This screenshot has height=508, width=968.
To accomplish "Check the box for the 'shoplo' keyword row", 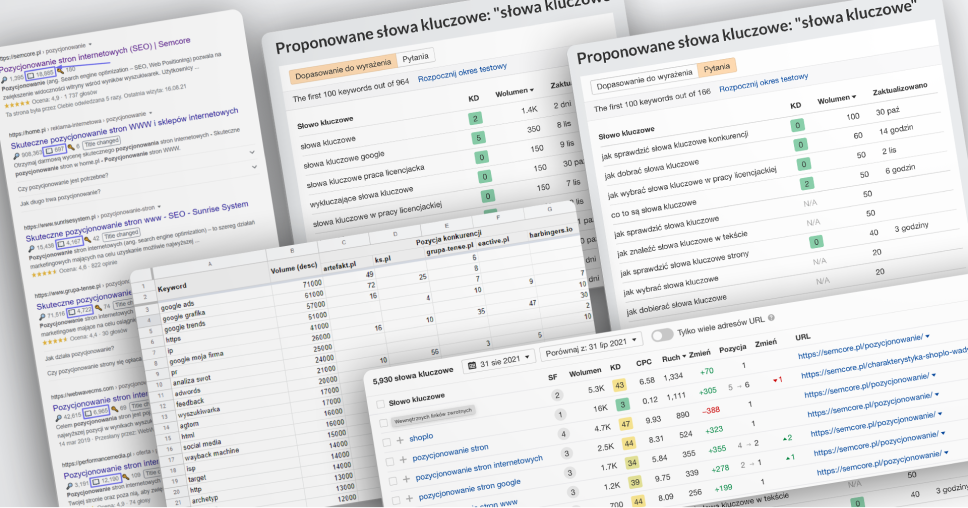I will pyautogui.click(x=386, y=442).
